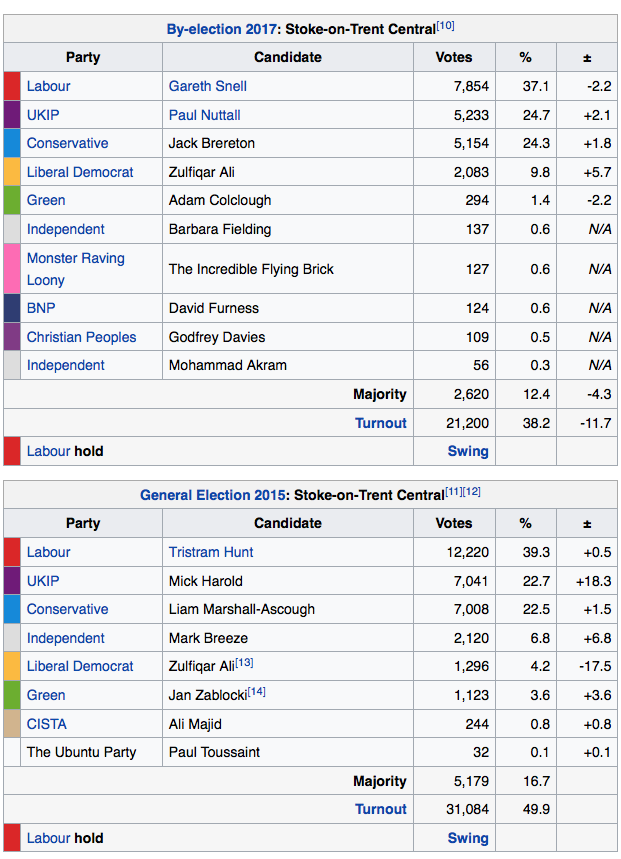This screenshot has height=859, width=621.
Task: Open Monster Raving Loony party link
Action: [76, 269]
